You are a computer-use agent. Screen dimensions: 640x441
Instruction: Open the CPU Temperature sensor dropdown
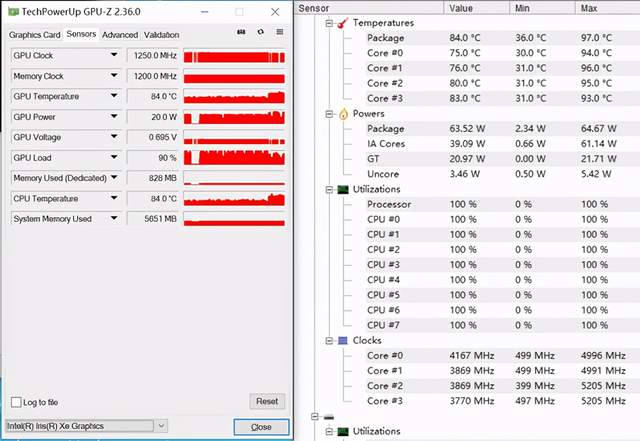114,198
